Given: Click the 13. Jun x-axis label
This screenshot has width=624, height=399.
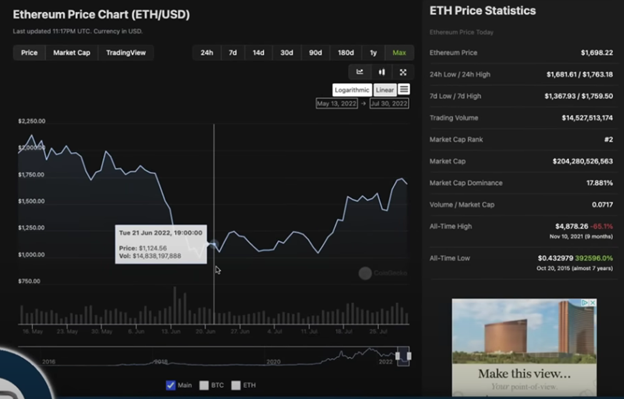Looking at the screenshot, I should pos(171,331).
